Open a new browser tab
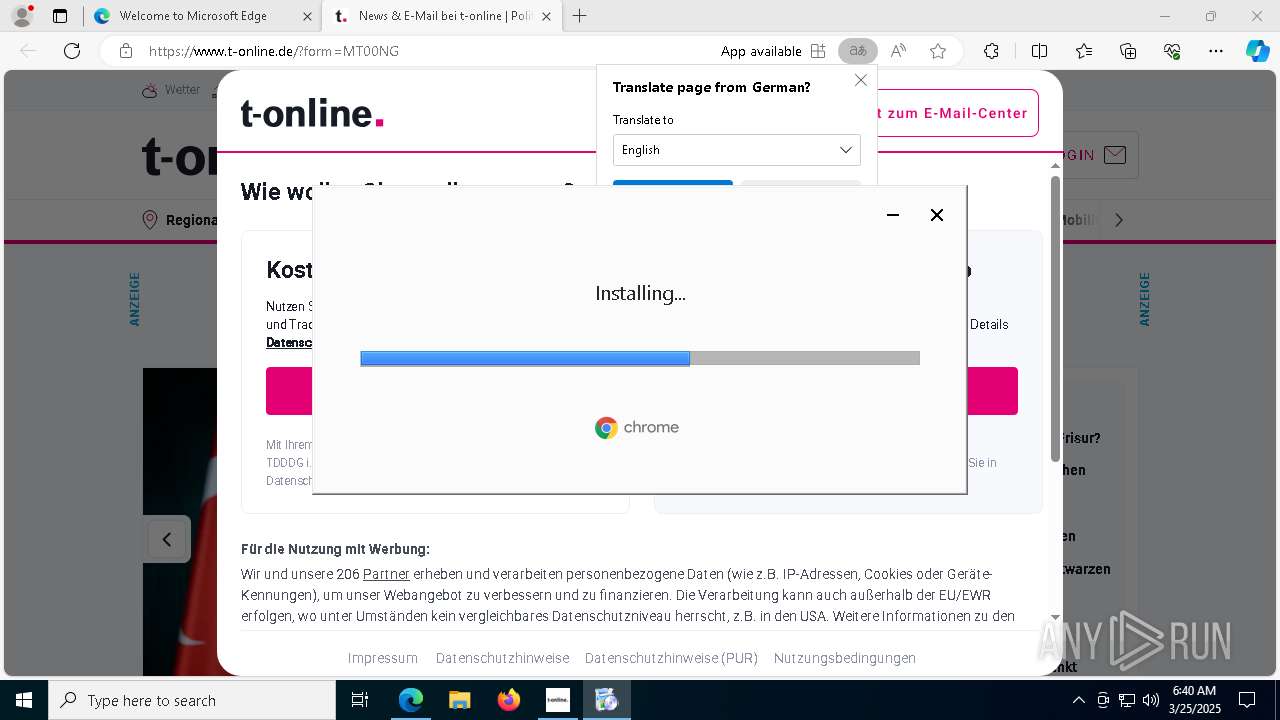Viewport: 1280px width, 720px height. (580, 16)
